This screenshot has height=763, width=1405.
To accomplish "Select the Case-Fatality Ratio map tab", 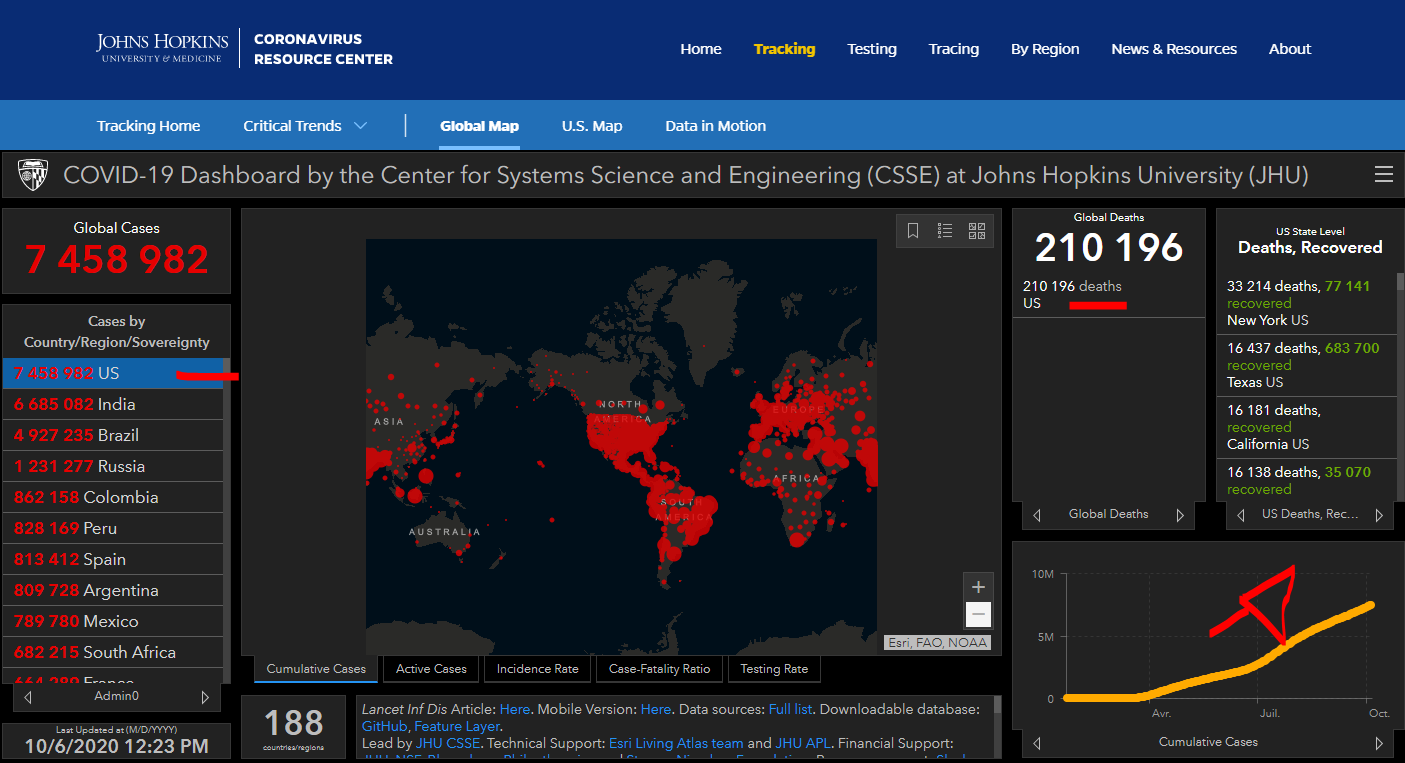I will click(x=659, y=669).
